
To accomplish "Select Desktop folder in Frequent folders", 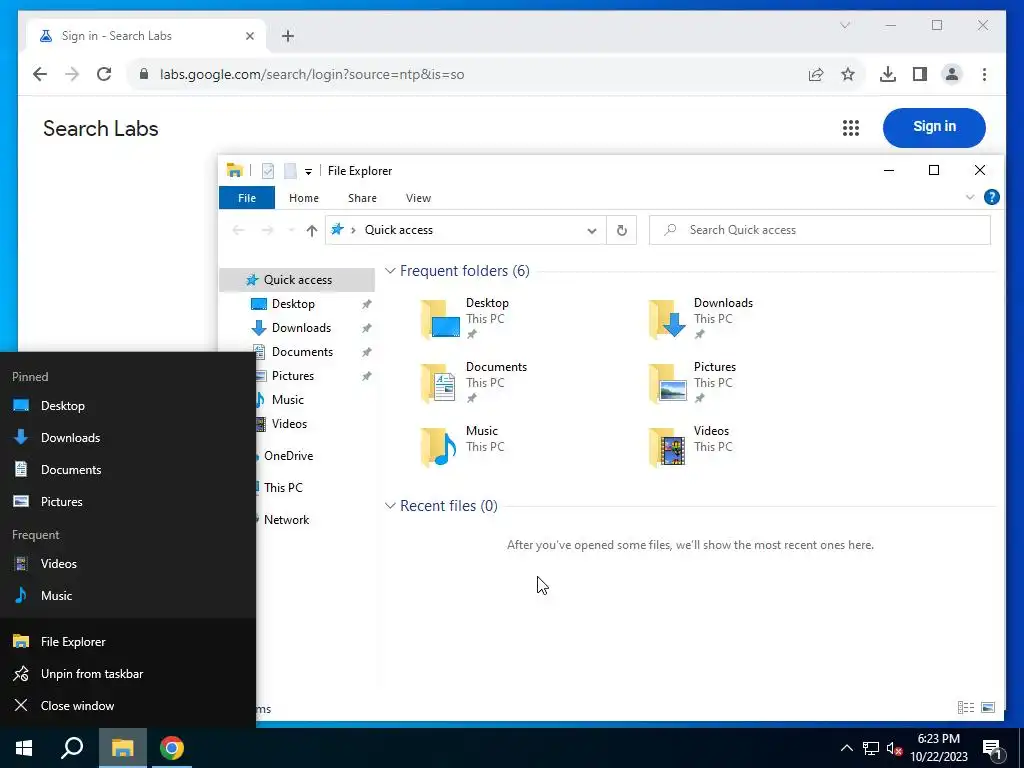I will 466,319.
